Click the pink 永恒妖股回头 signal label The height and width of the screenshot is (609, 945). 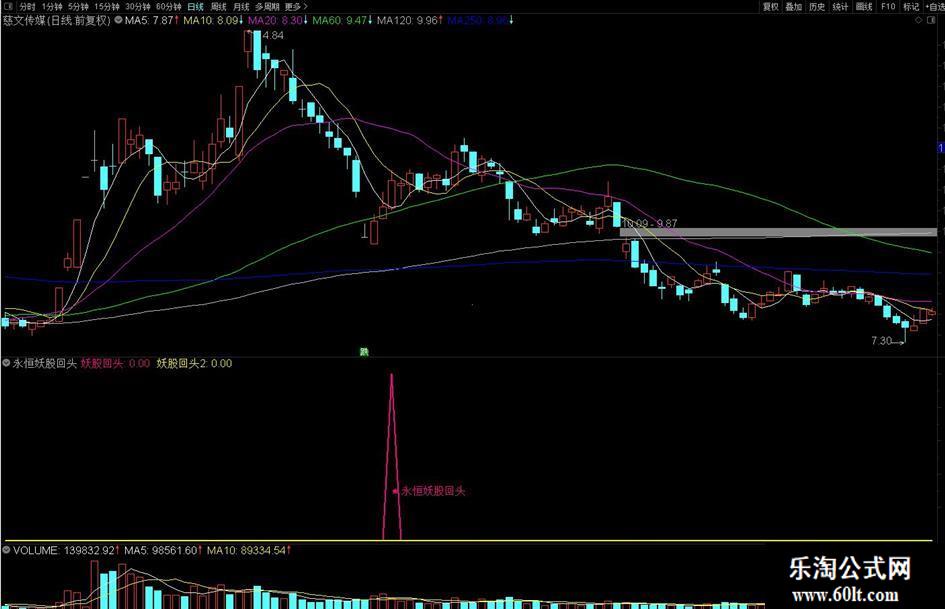pyautogui.click(x=433, y=491)
